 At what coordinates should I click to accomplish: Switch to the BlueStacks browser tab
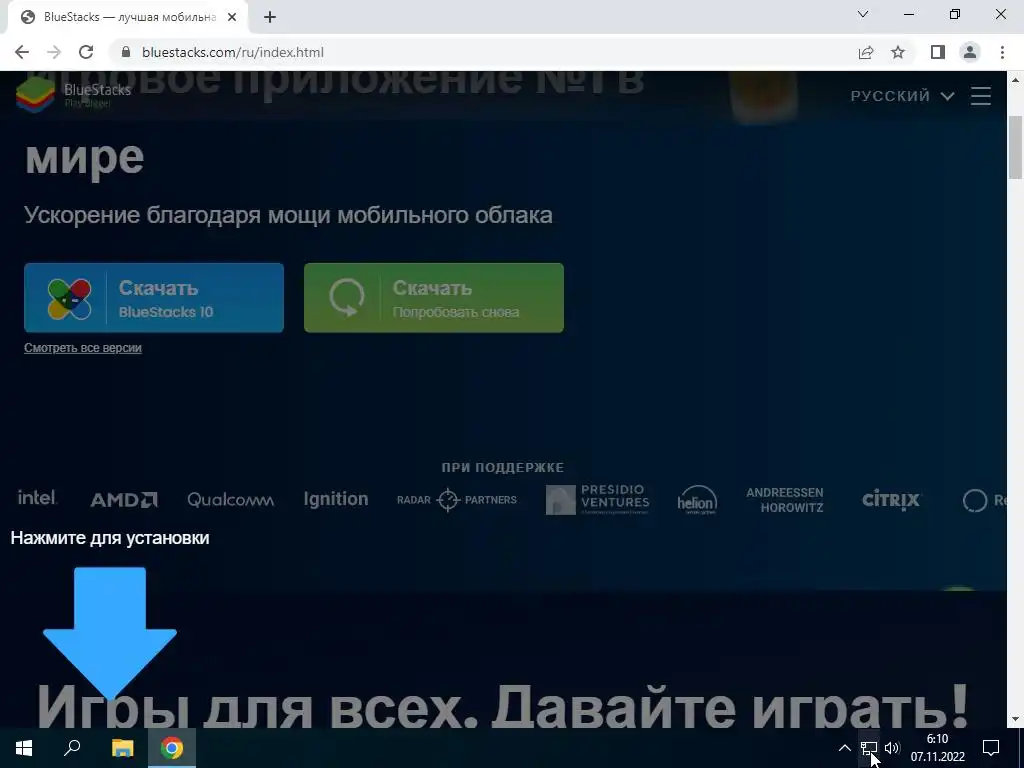pyautogui.click(x=127, y=18)
